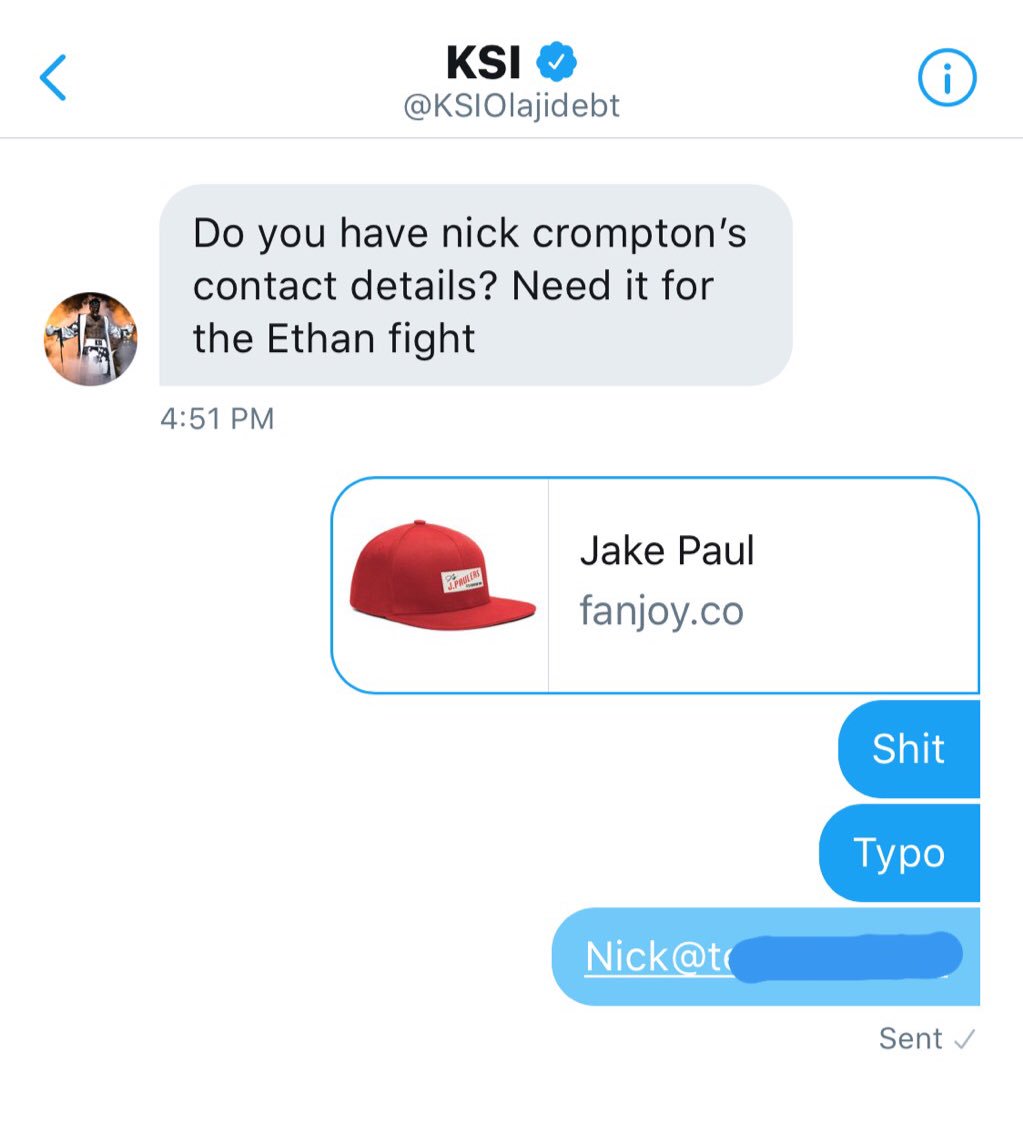Image resolution: width=1023 pixels, height=1137 pixels.
Task: Select the "Shit" message bubble
Action: pyautogui.click(x=909, y=749)
